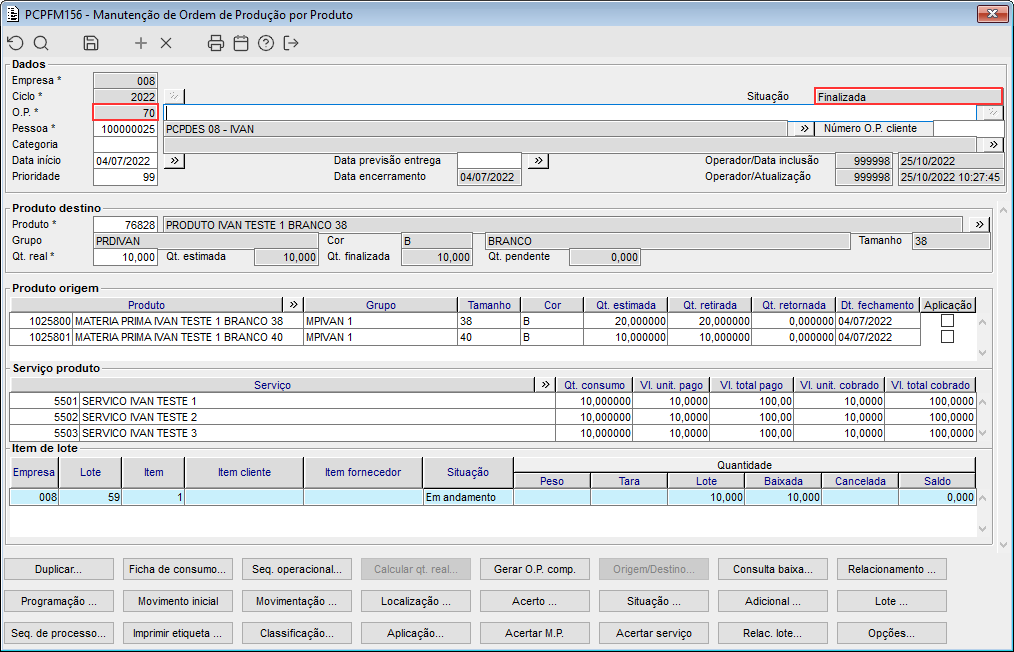Click the Qt. real input field
Image resolution: width=1014 pixels, height=652 pixels.
[125, 257]
